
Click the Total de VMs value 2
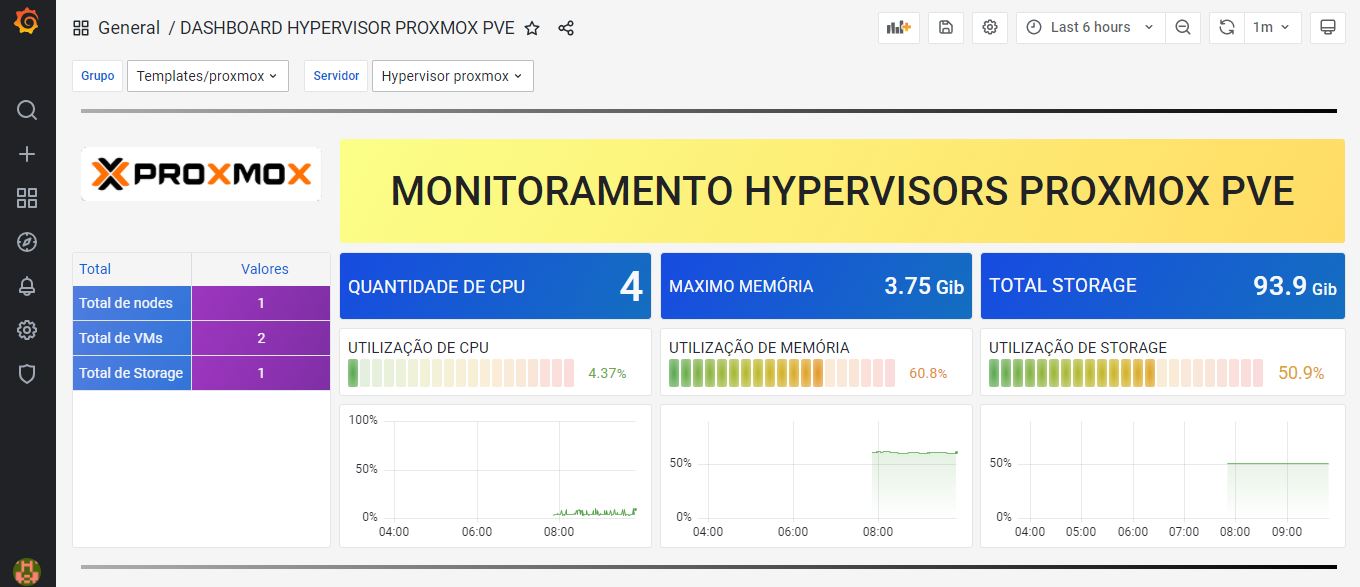(x=261, y=338)
